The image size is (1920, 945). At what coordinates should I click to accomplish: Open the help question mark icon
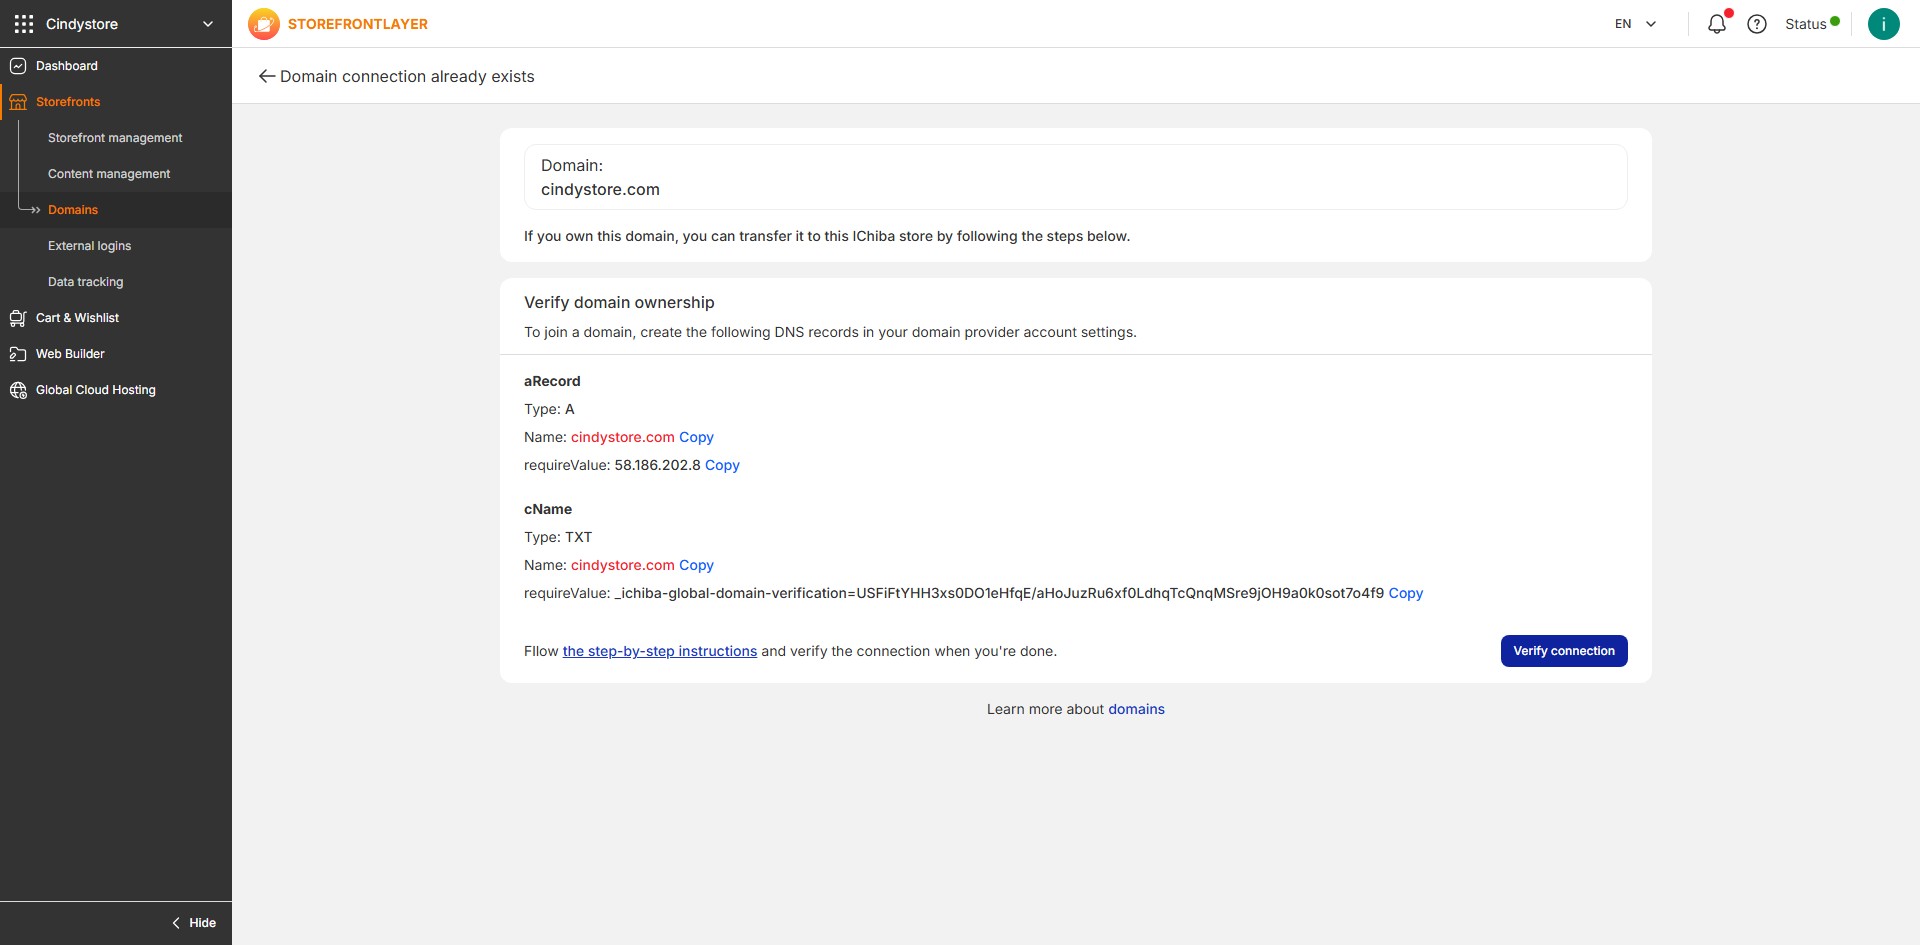point(1756,24)
